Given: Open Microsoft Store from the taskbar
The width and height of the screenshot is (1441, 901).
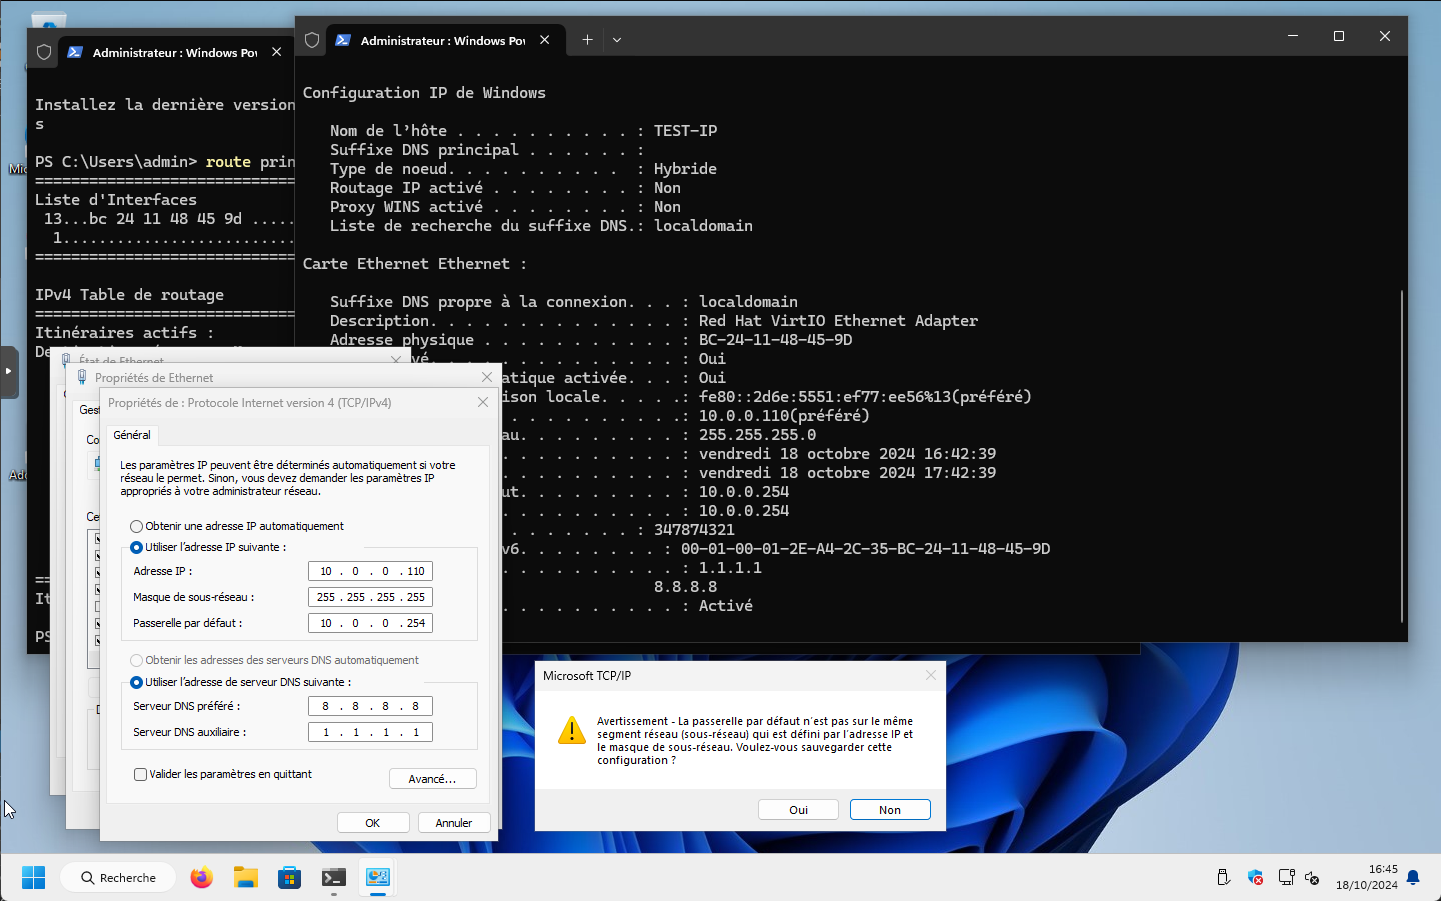Looking at the screenshot, I should coord(290,877).
